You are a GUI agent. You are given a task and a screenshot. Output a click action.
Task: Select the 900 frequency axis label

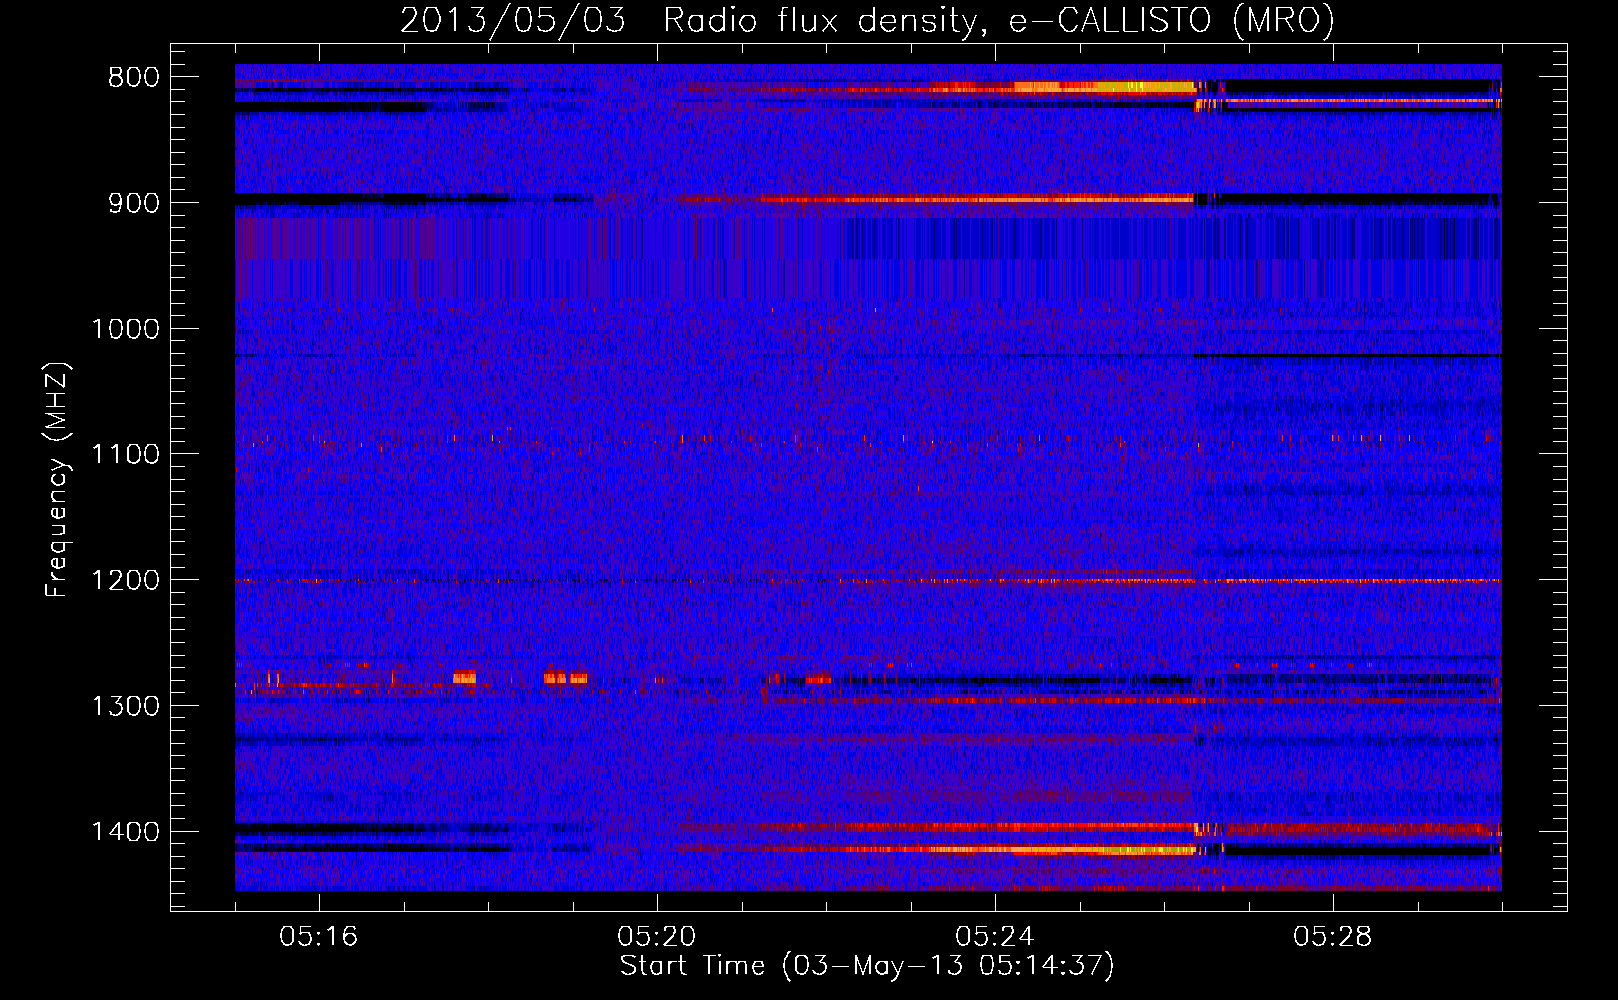pyautogui.click(x=133, y=203)
